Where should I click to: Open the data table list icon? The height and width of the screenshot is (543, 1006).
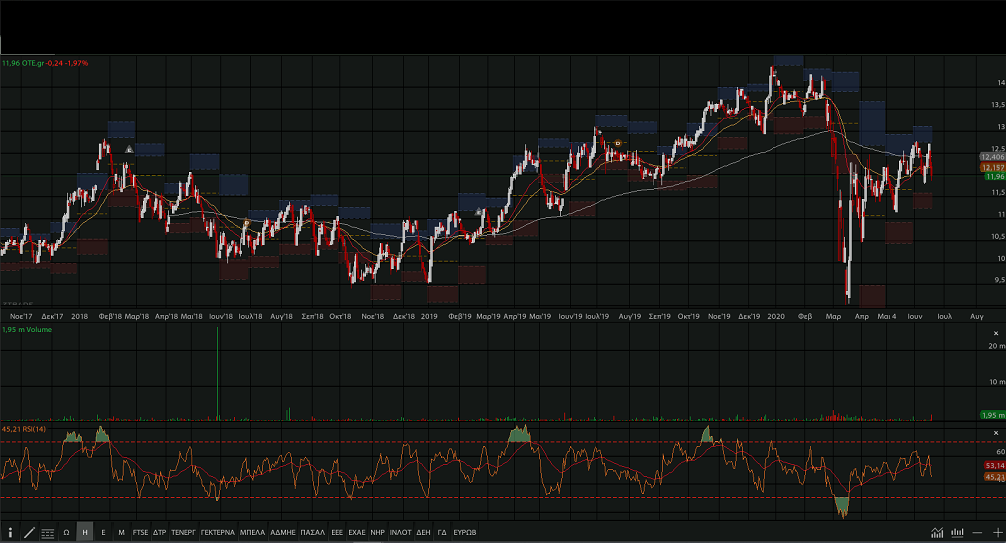coord(47,533)
